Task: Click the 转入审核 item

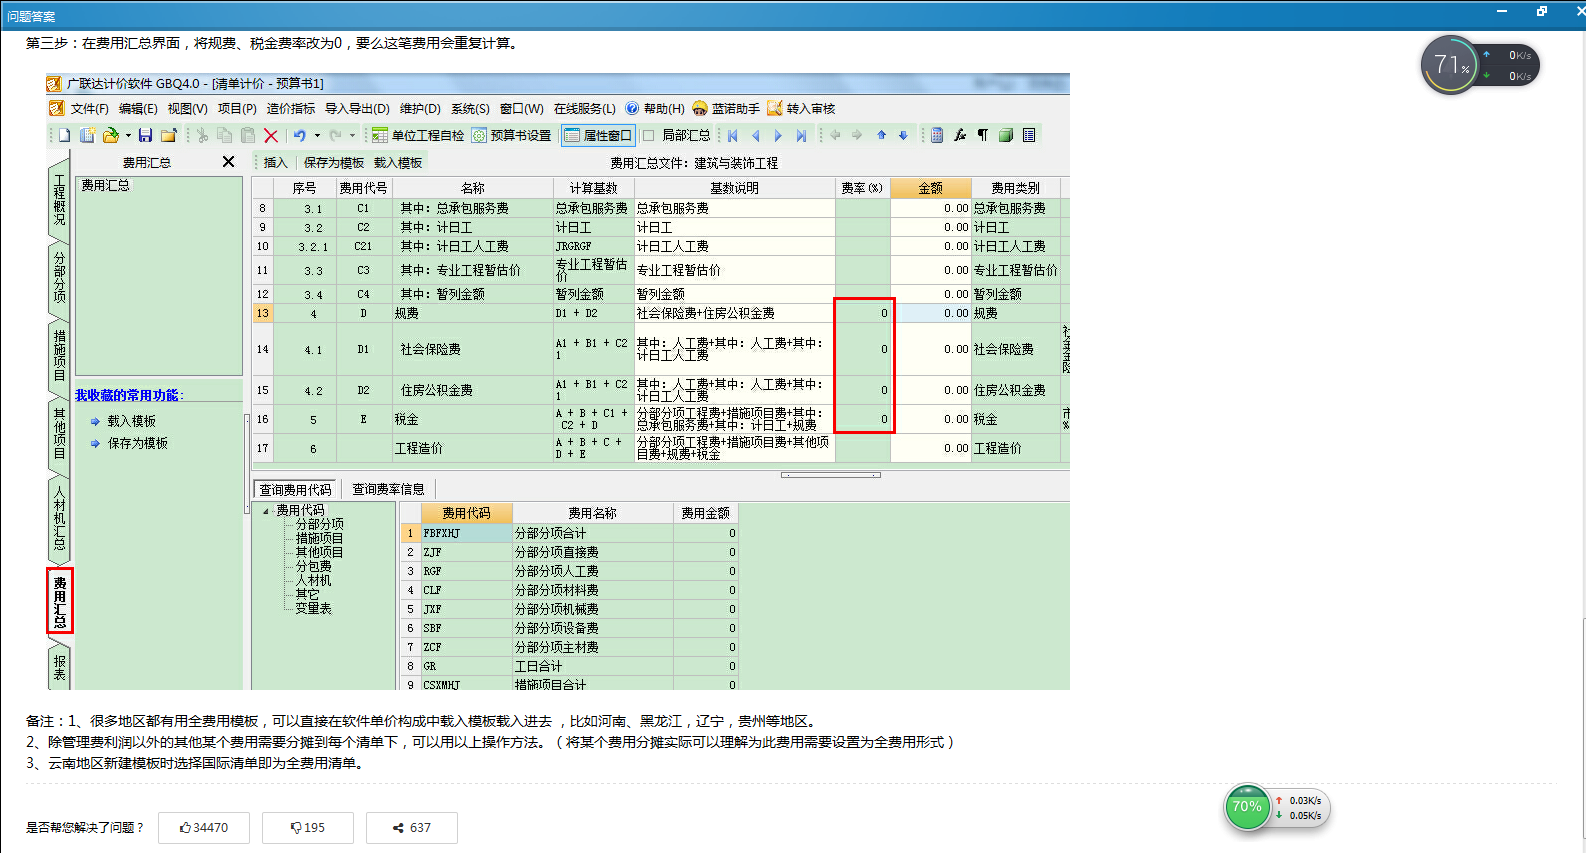Action: 801,108
